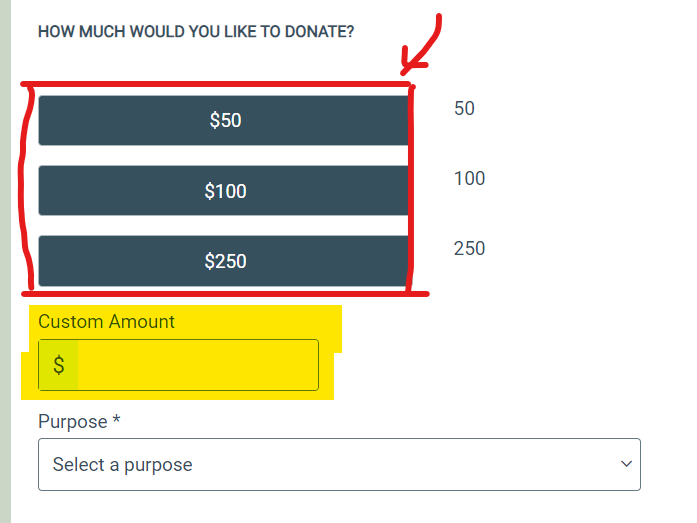Choose the $50 donation amount button
The height and width of the screenshot is (523, 697).
click(224, 121)
